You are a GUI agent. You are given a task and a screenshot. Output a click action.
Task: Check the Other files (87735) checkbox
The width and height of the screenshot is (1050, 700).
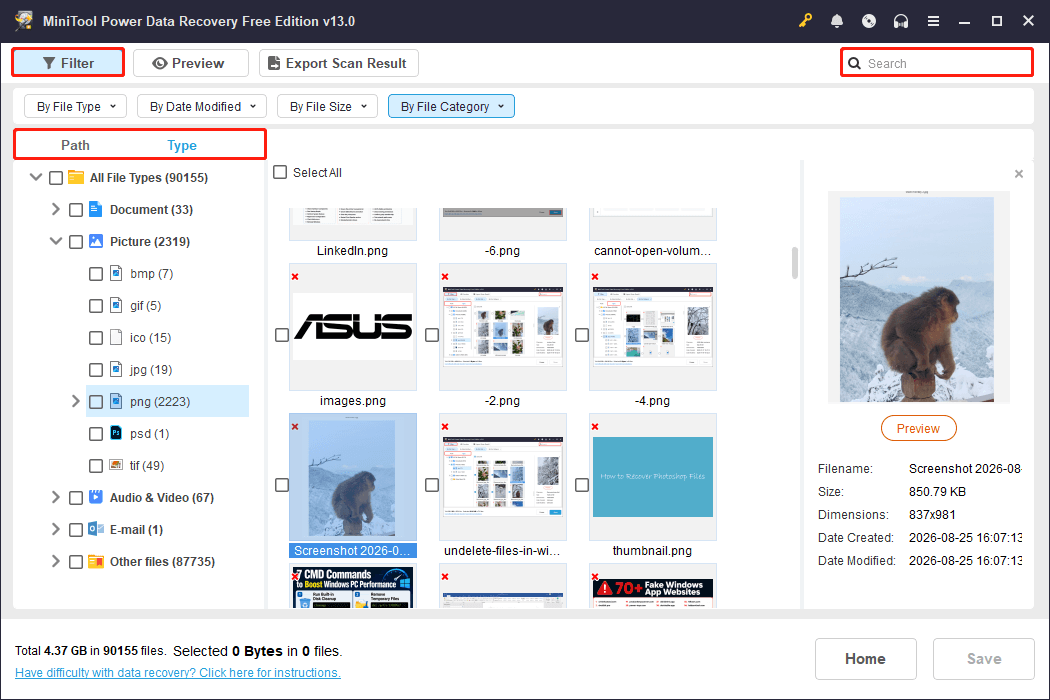coord(76,561)
